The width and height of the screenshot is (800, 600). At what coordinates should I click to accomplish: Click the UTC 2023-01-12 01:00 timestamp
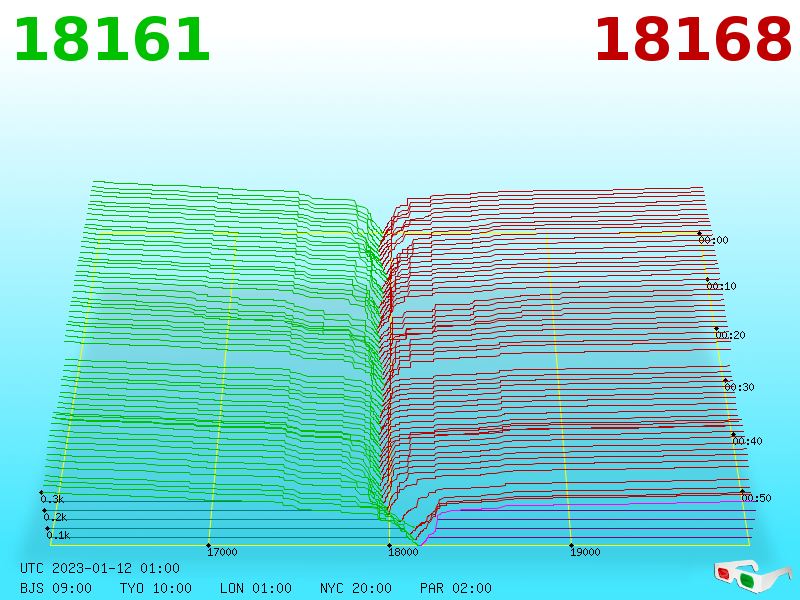point(100,568)
